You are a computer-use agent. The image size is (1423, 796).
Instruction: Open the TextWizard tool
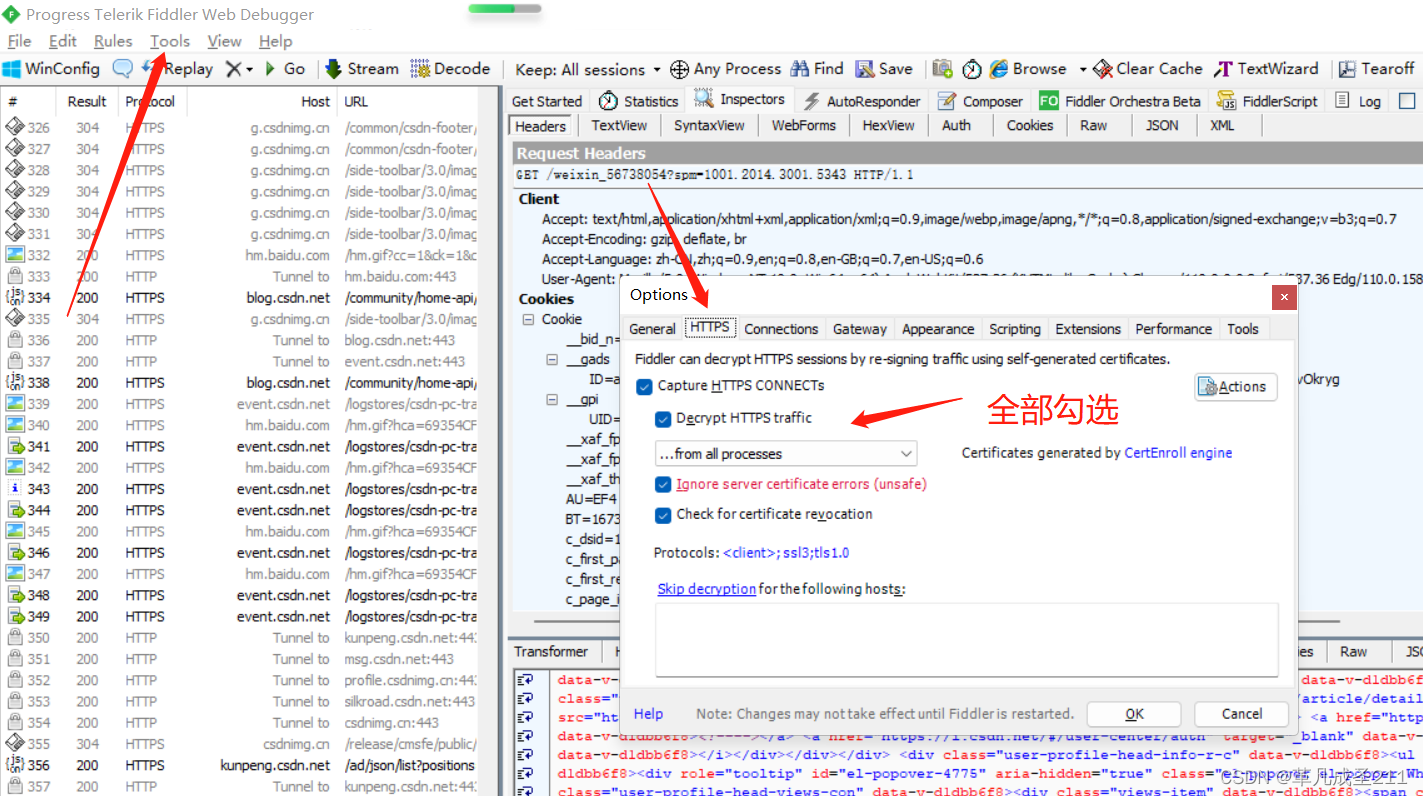1266,68
